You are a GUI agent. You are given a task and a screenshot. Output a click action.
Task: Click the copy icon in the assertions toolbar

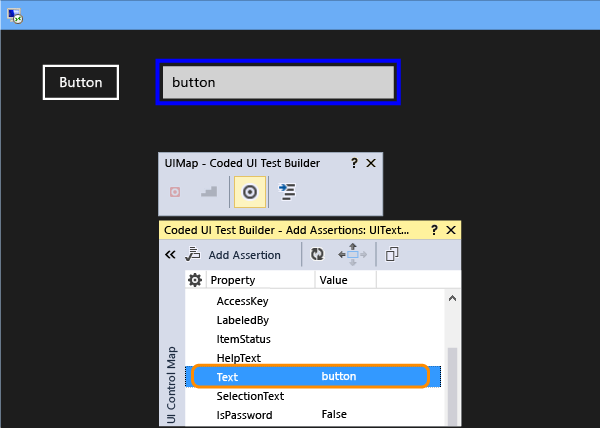[392, 254]
